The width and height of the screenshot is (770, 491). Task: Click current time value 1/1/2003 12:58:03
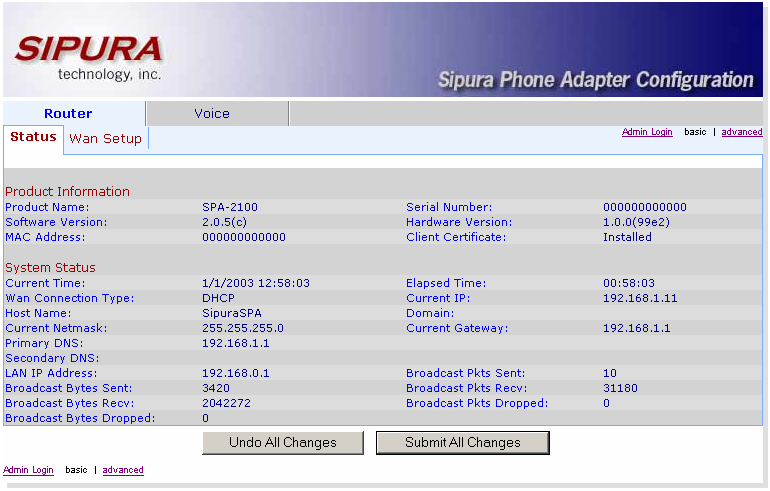coord(256,283)
